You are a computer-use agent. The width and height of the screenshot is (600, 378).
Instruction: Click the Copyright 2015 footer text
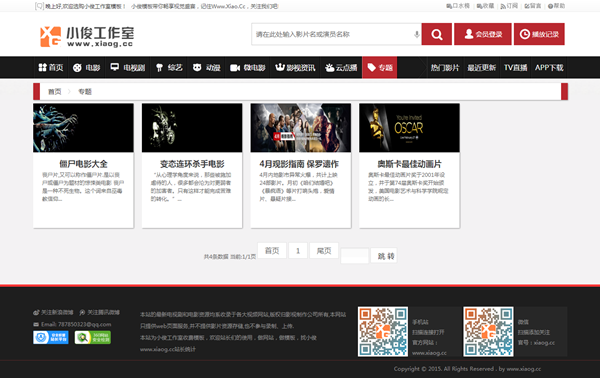pyautogui.click(x=467, y=369)
